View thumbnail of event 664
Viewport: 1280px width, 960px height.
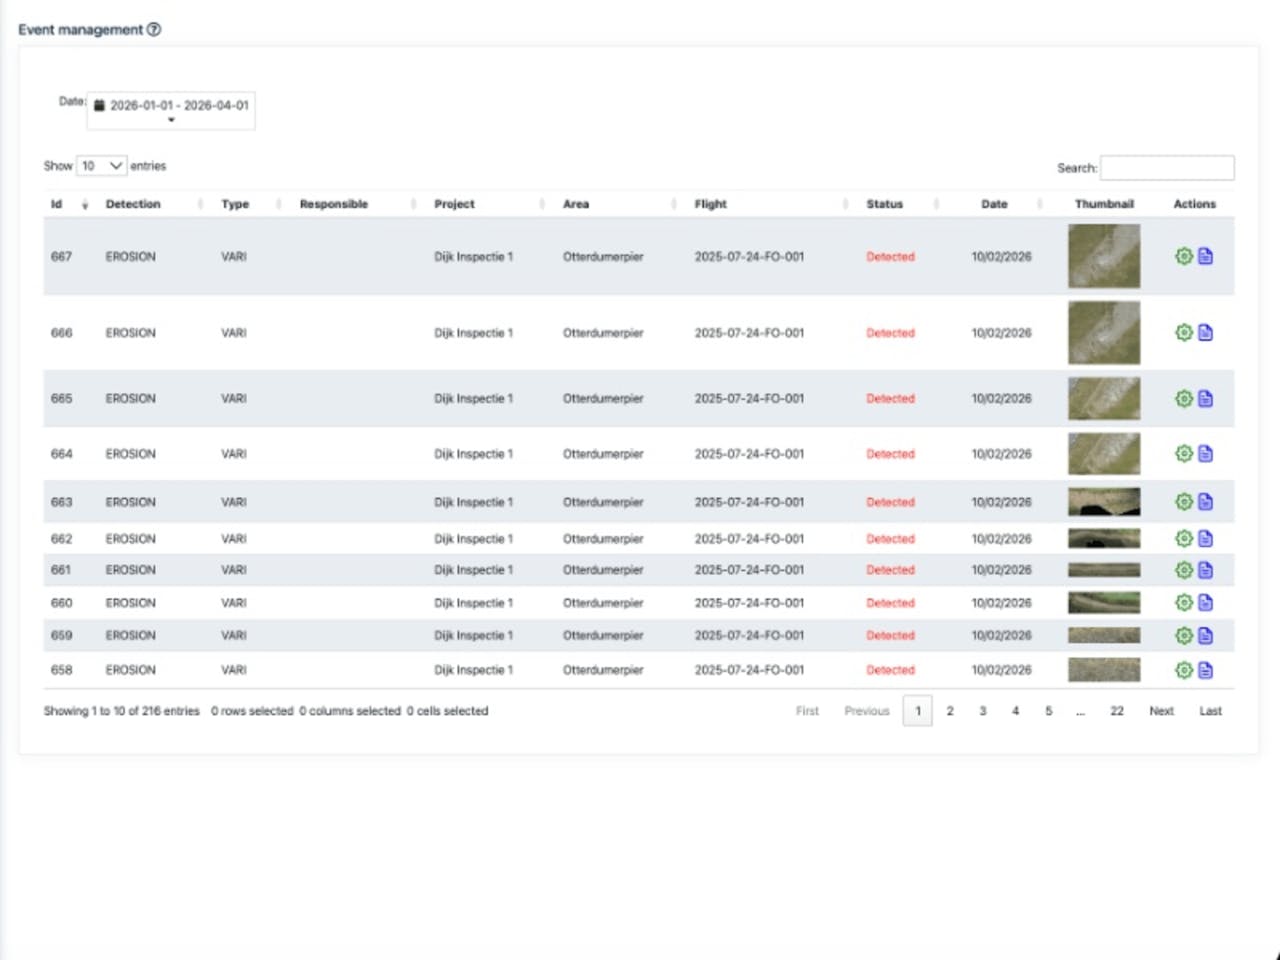(1104, 453)
